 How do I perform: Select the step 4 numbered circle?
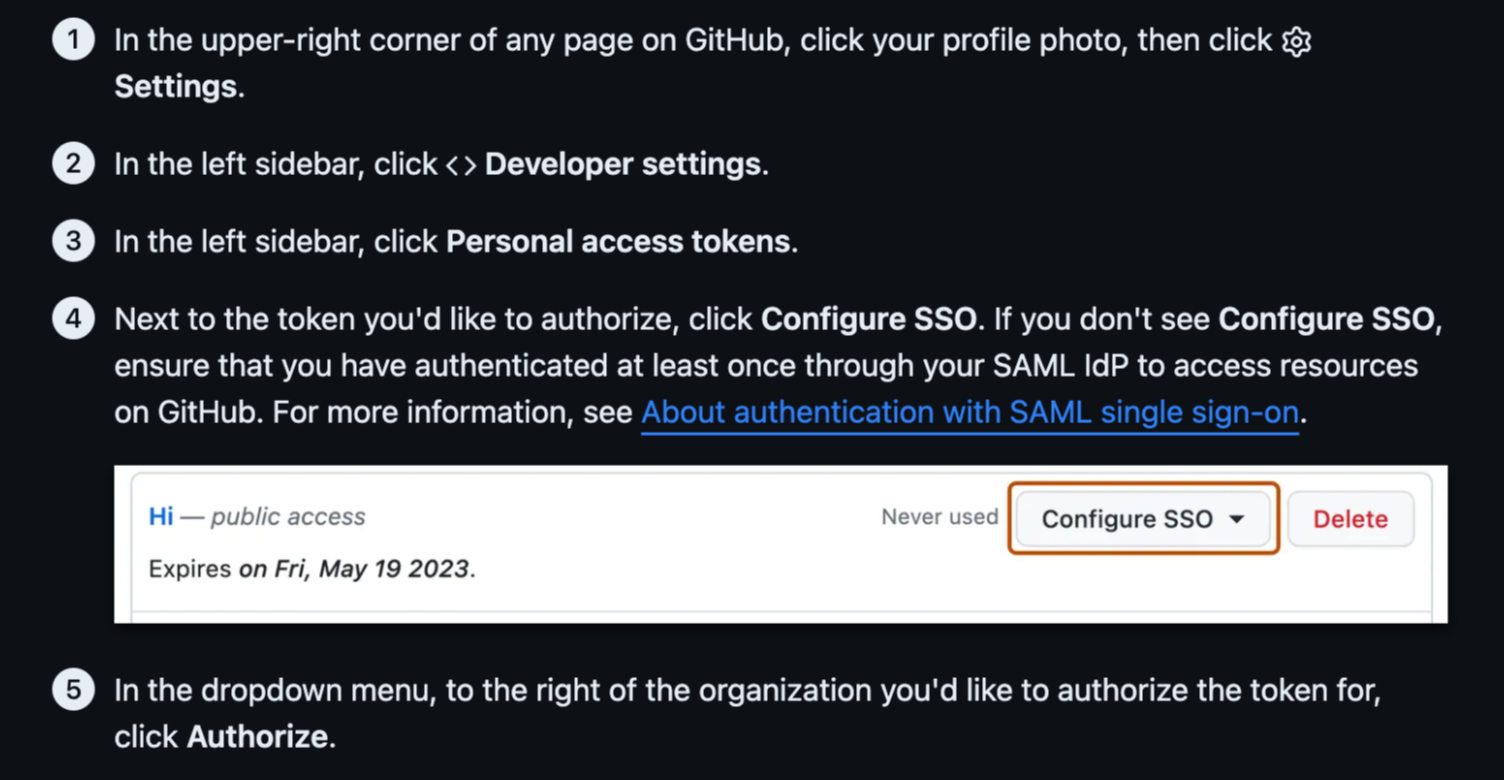72,318
